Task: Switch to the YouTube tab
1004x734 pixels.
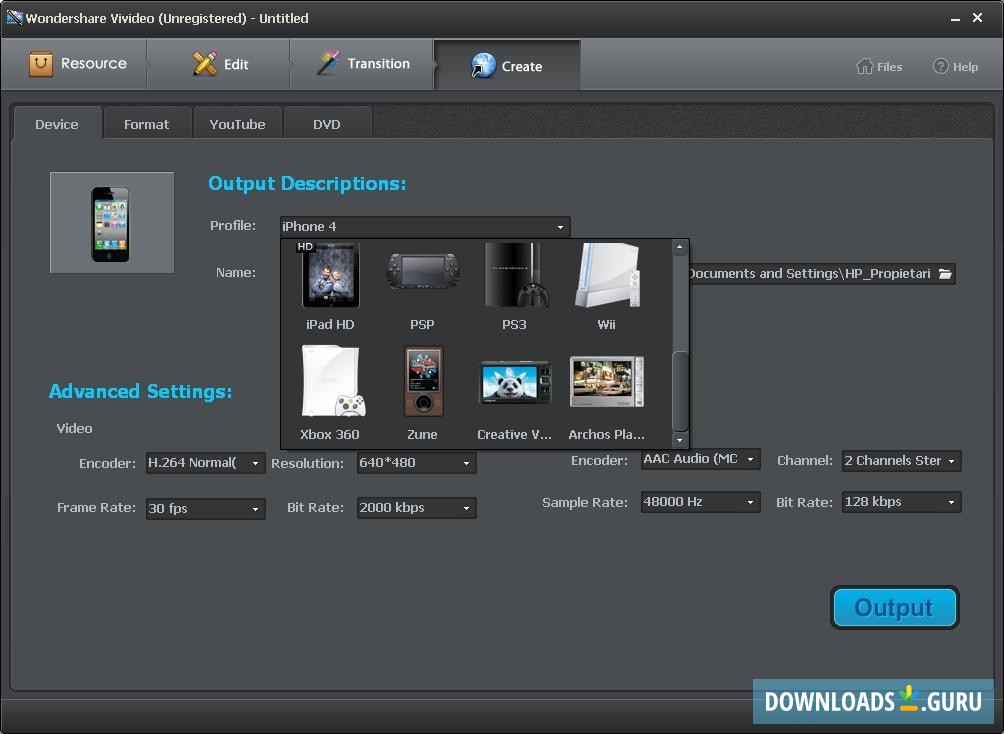Action: pyautogui.click(x=237, y=123)
